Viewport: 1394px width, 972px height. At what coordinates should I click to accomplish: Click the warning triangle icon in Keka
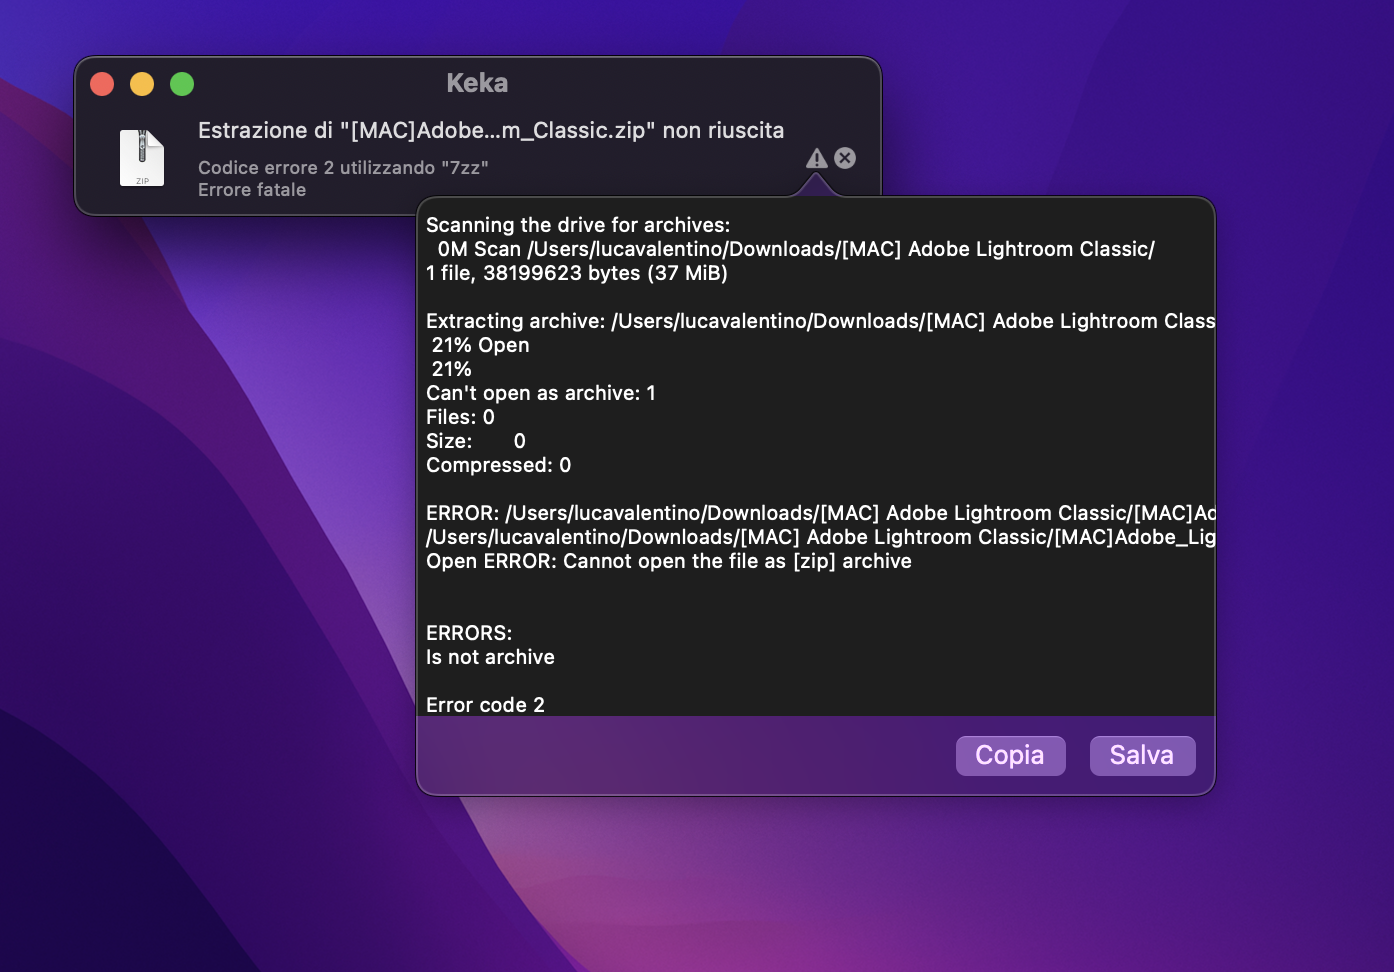click(x=817, y=158)
